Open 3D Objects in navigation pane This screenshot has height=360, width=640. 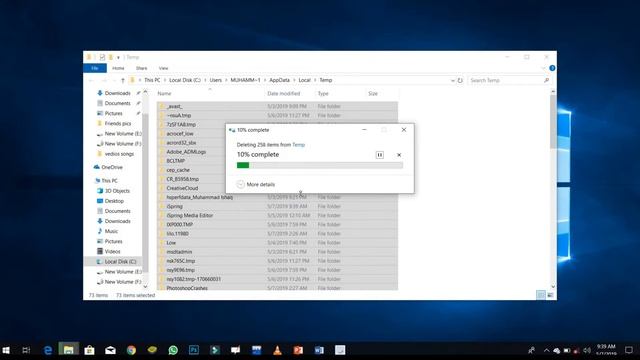pyautogui.click(x=117, y=191)
